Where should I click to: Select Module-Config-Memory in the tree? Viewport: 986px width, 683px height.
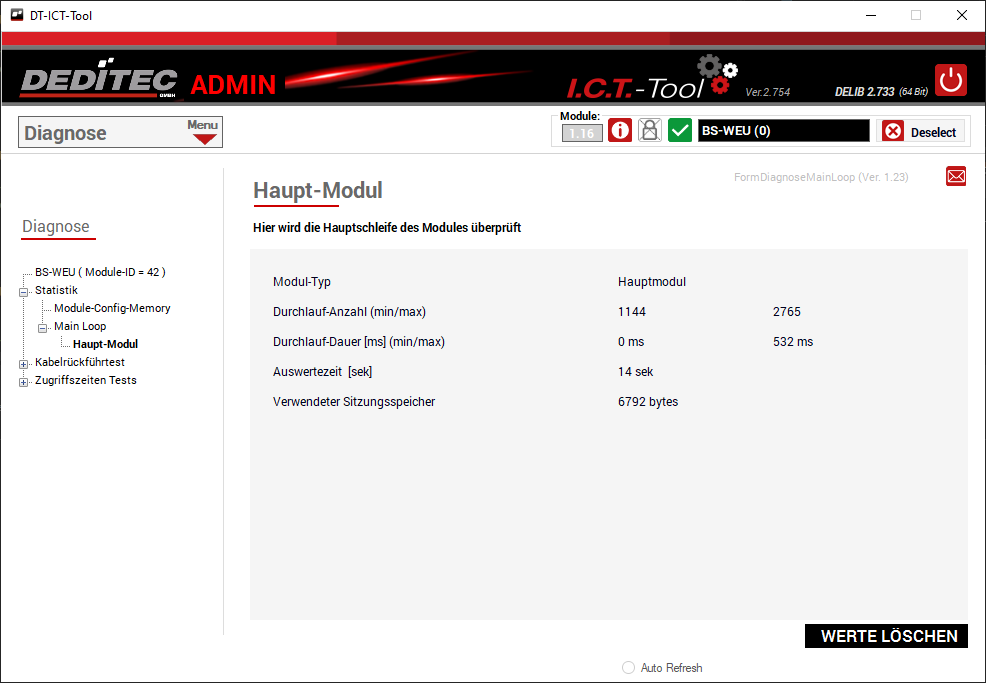click(112, 308)
